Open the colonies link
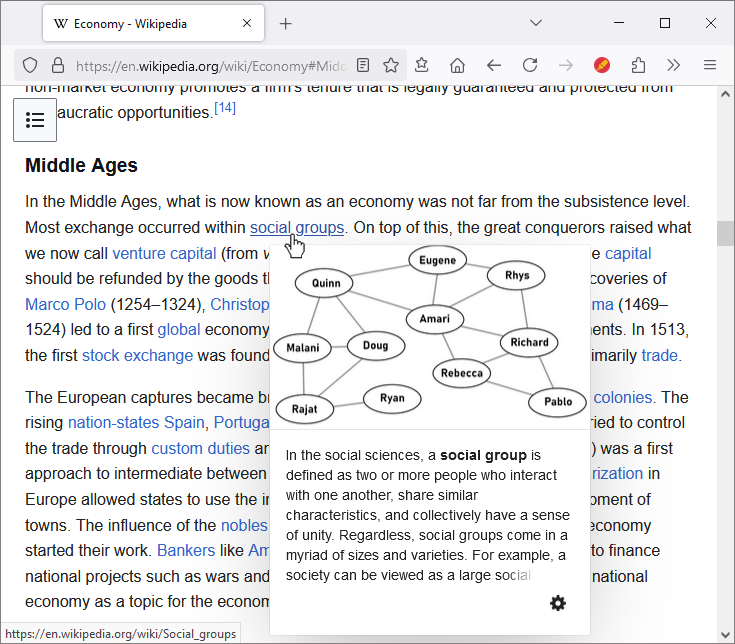 click(x=623, y=397)
